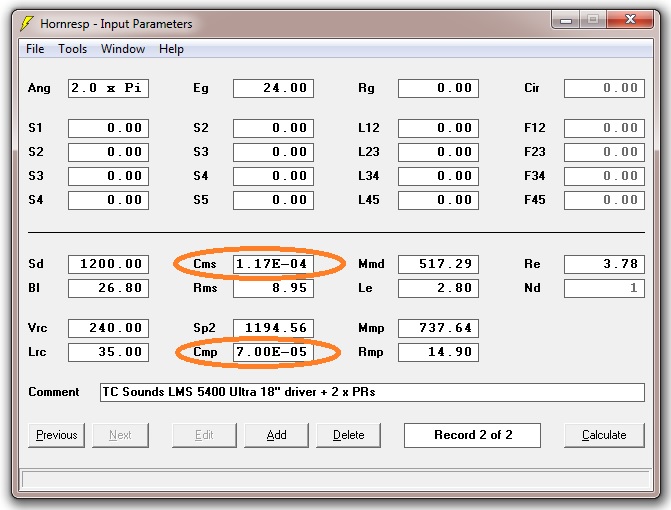Add a new record with Add button

click(276, 435)
